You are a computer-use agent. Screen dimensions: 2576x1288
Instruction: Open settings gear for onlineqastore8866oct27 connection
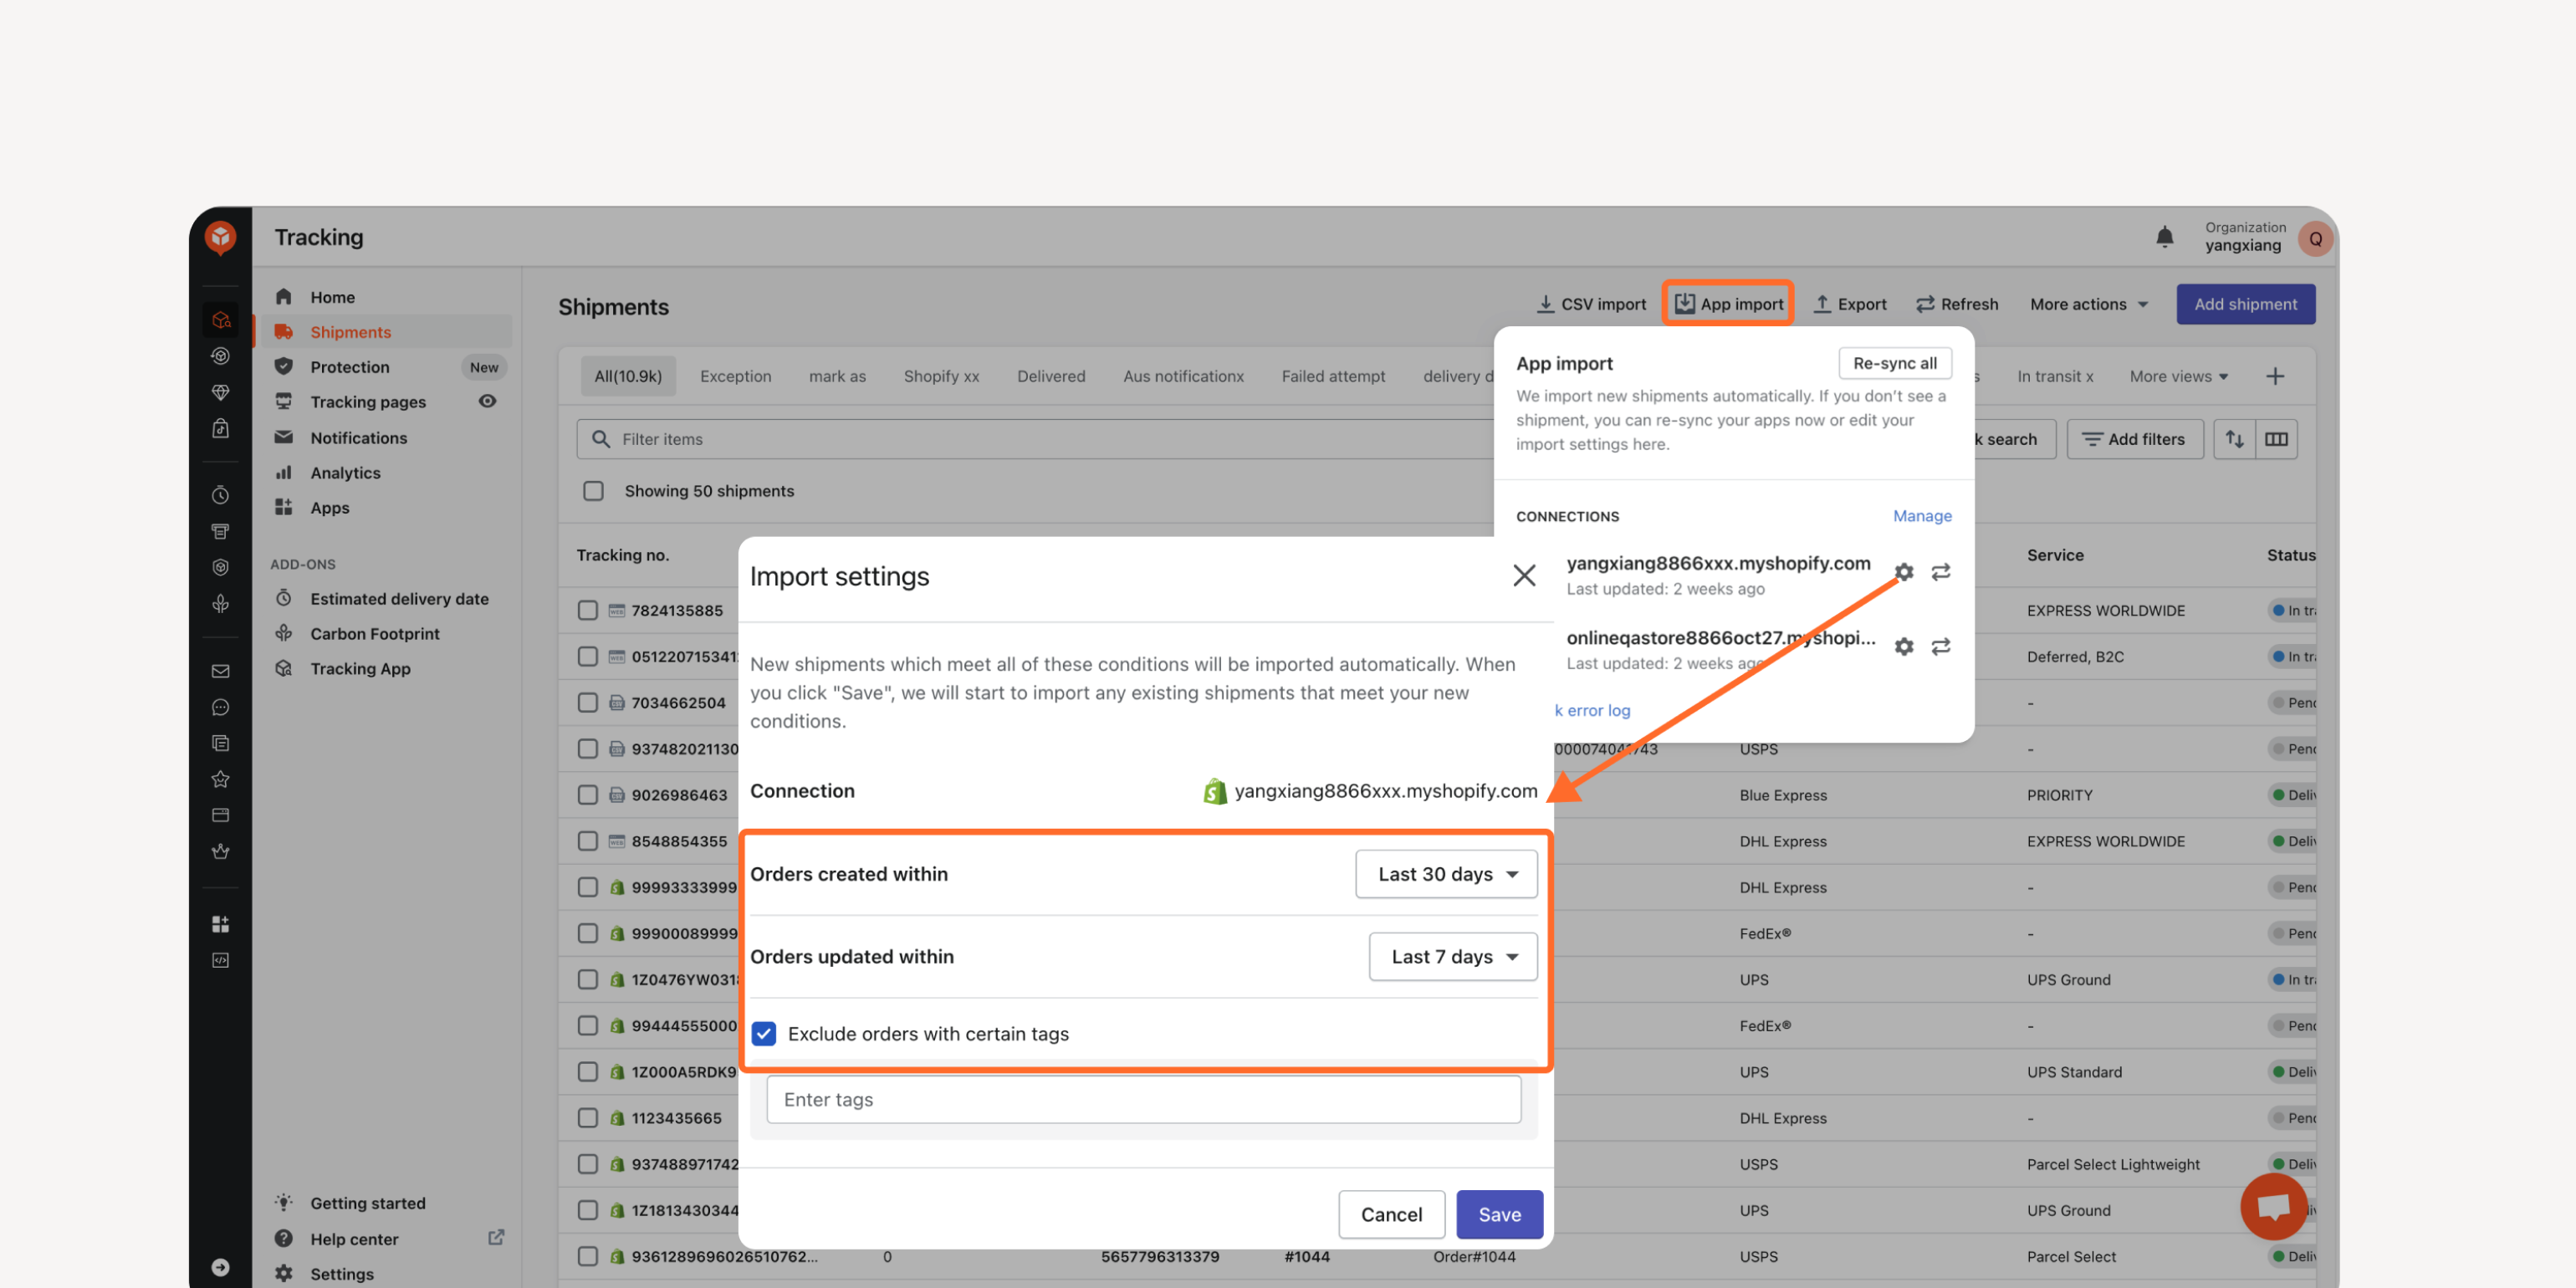click(x=1904, y=647)
